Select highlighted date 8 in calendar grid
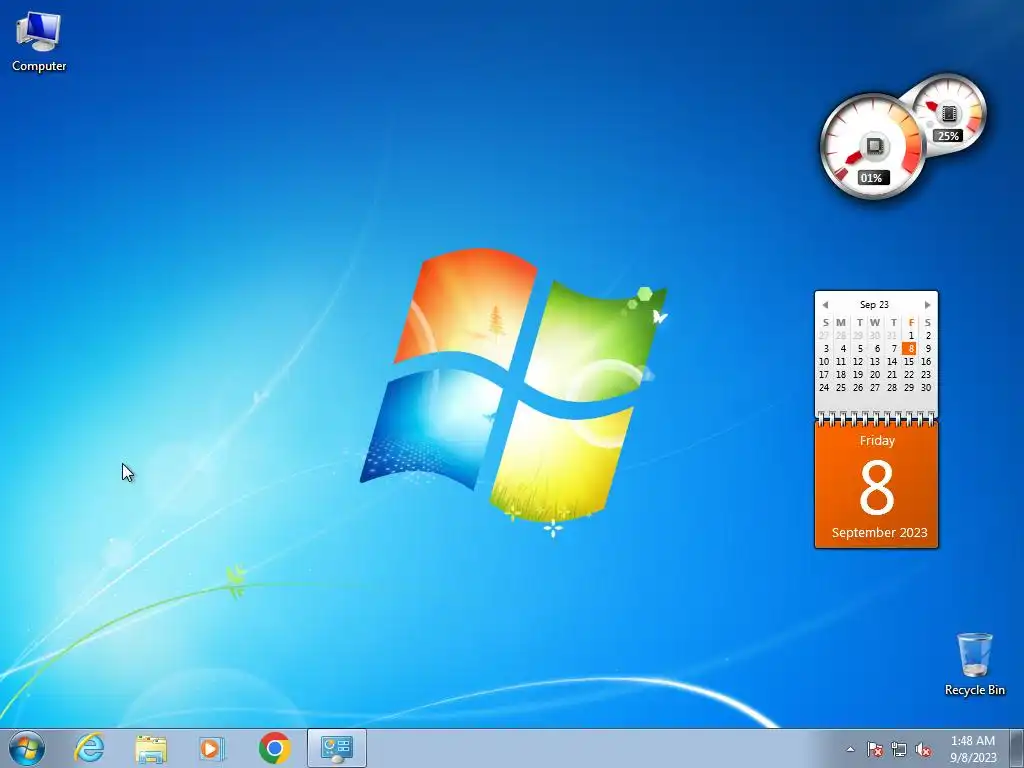Screen dimensions: 1024x768 pyautogui.click(x=909, y=348)
